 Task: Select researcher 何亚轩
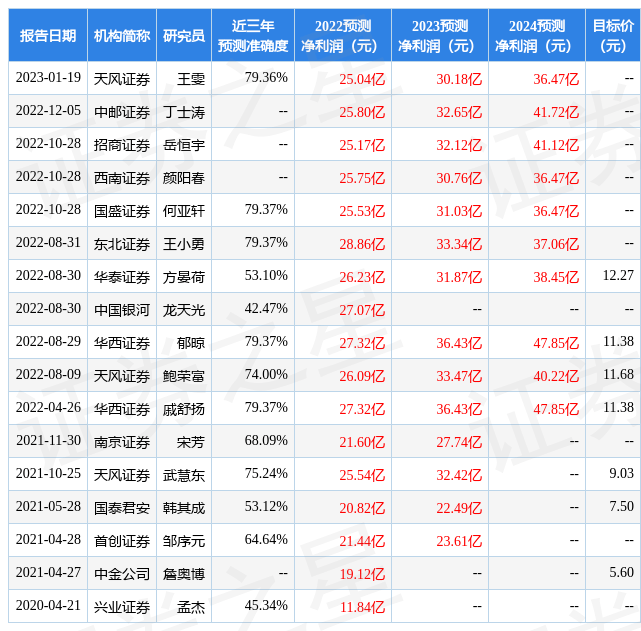(x=184, y=211)
